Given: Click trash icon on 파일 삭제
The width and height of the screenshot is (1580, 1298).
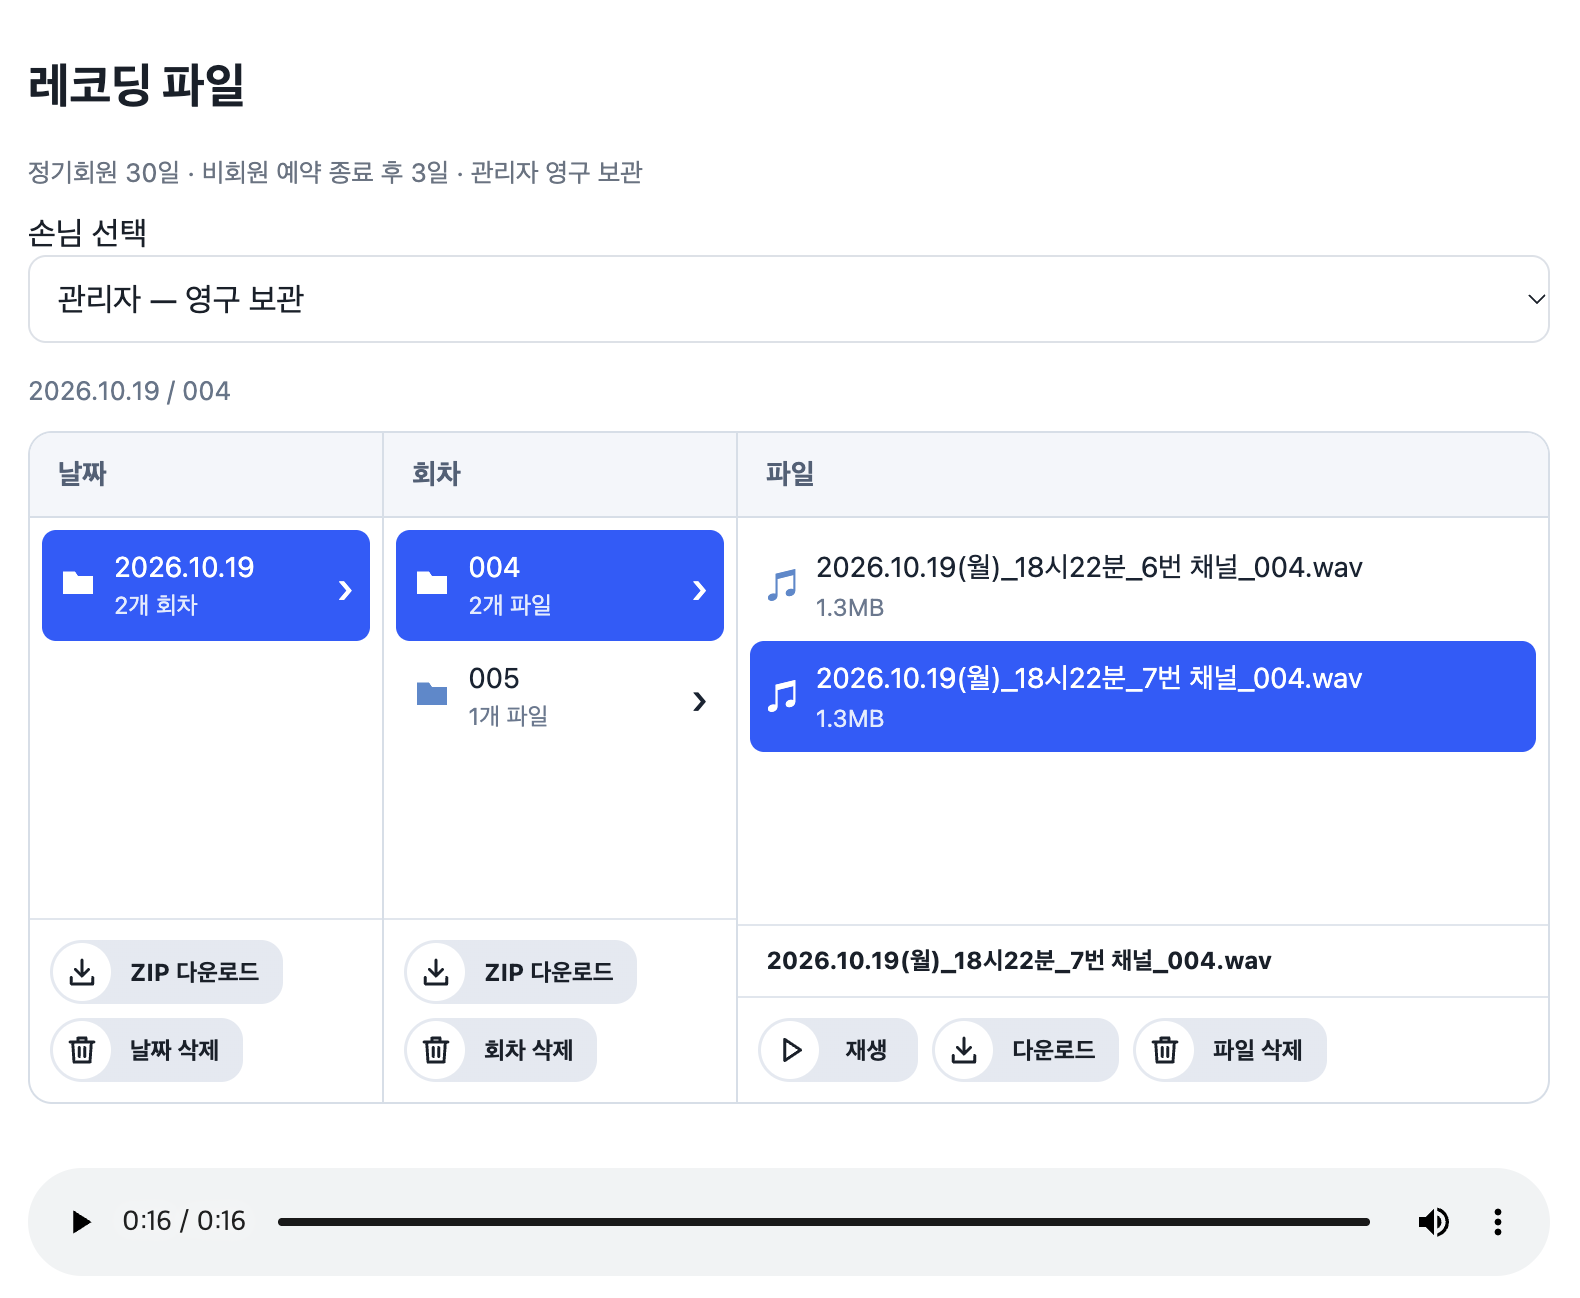Looking at the screenshot, I should click(1165, 1050).
